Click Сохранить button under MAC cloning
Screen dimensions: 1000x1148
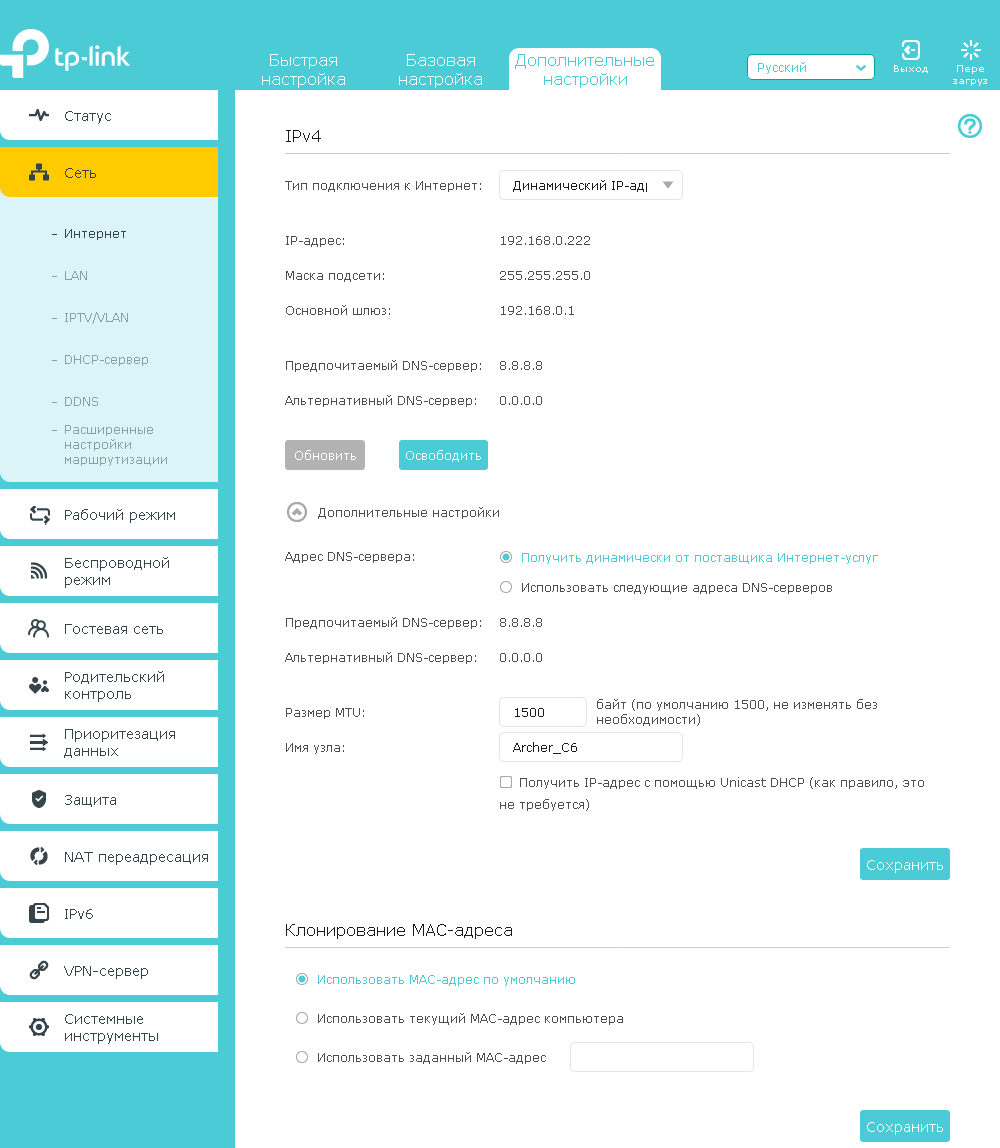point(905,1126)
